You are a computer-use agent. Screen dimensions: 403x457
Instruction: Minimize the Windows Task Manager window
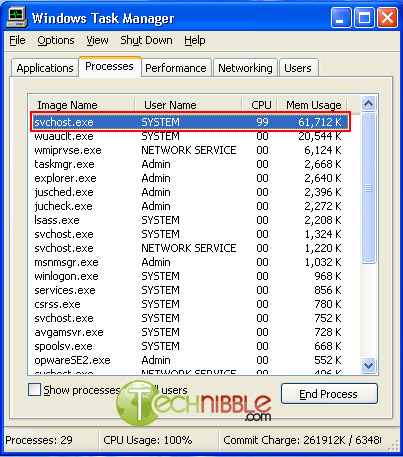click(341, 18)
